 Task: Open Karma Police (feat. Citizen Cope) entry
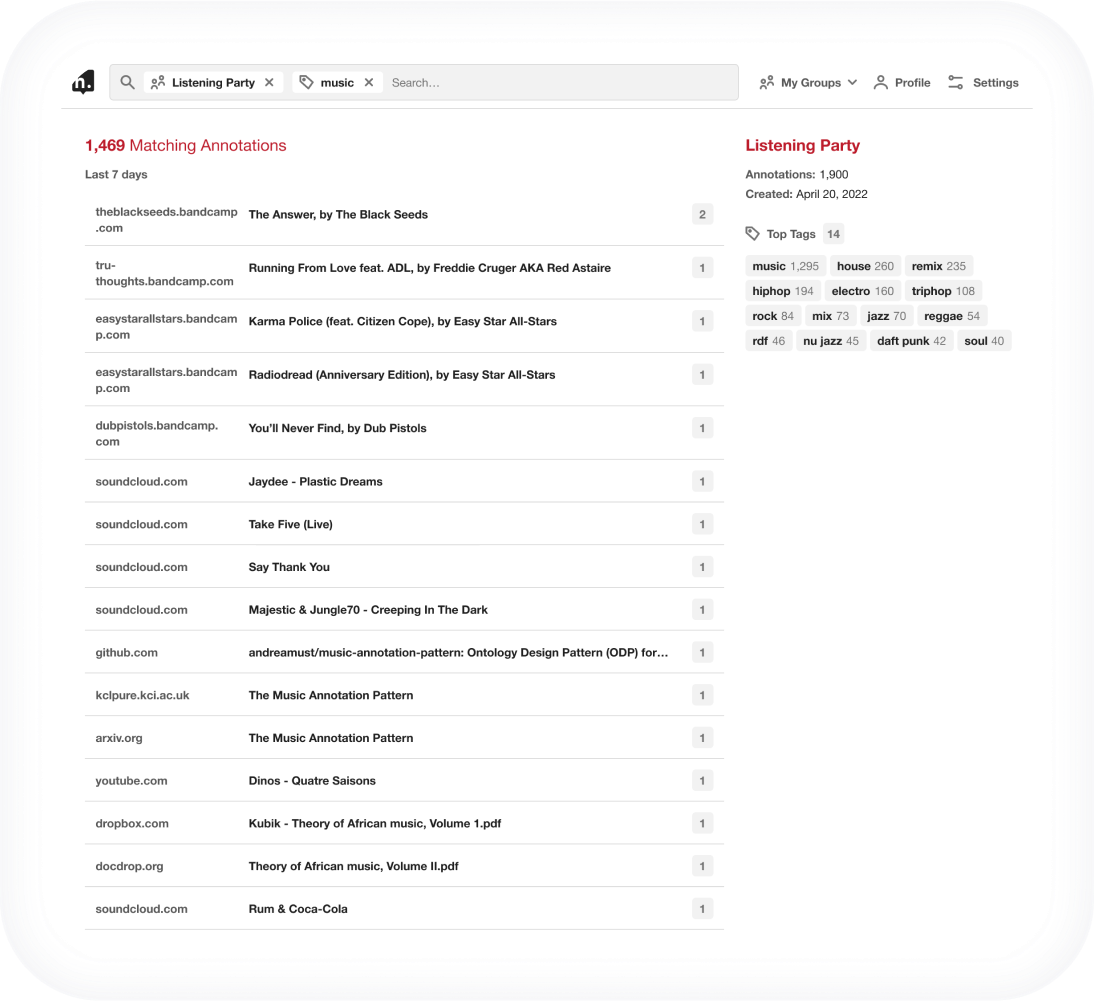pos(403,322)
